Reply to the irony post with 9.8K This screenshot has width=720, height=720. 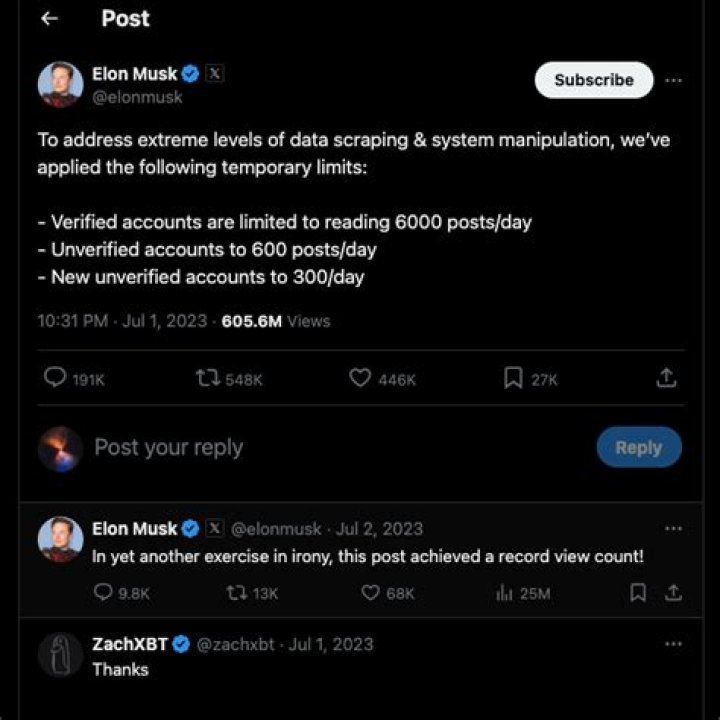103,593
